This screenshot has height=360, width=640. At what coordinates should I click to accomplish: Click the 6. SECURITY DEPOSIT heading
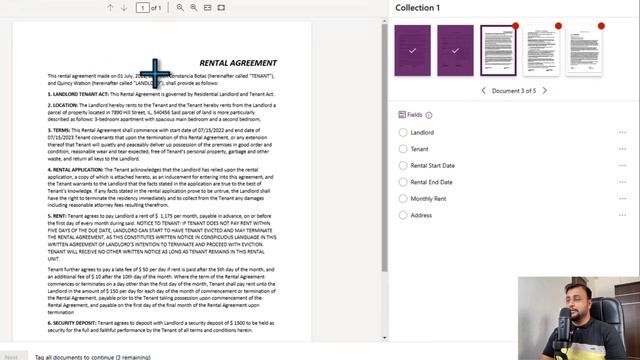tap(72, 323)
